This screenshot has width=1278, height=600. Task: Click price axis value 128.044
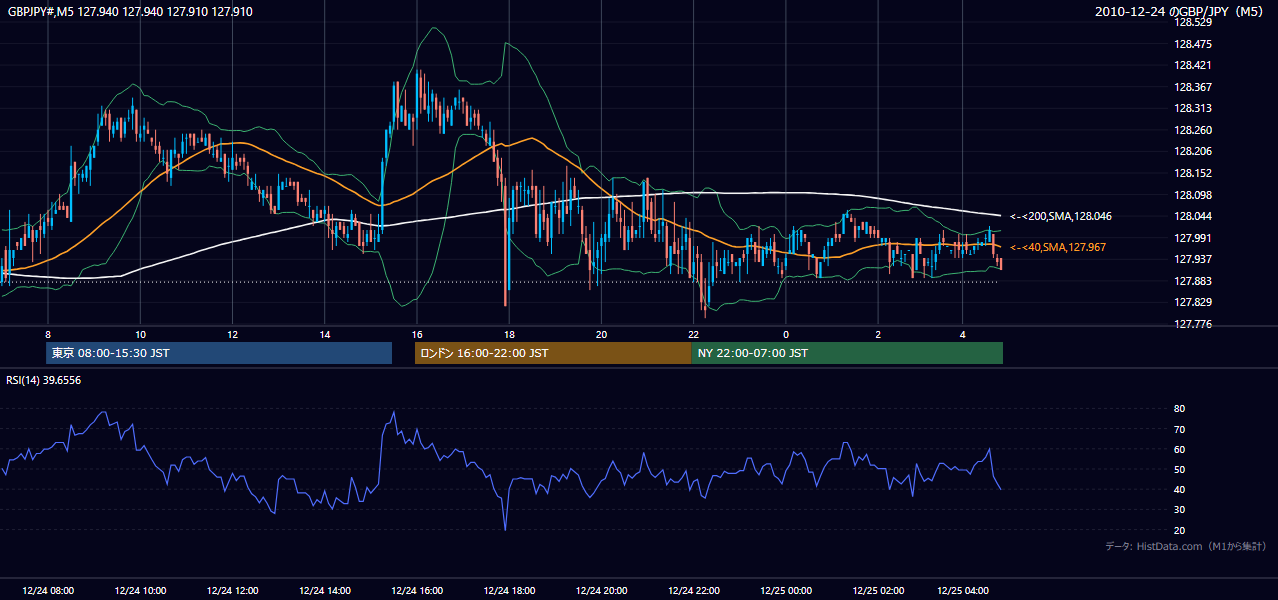[x=1193, y=216]
